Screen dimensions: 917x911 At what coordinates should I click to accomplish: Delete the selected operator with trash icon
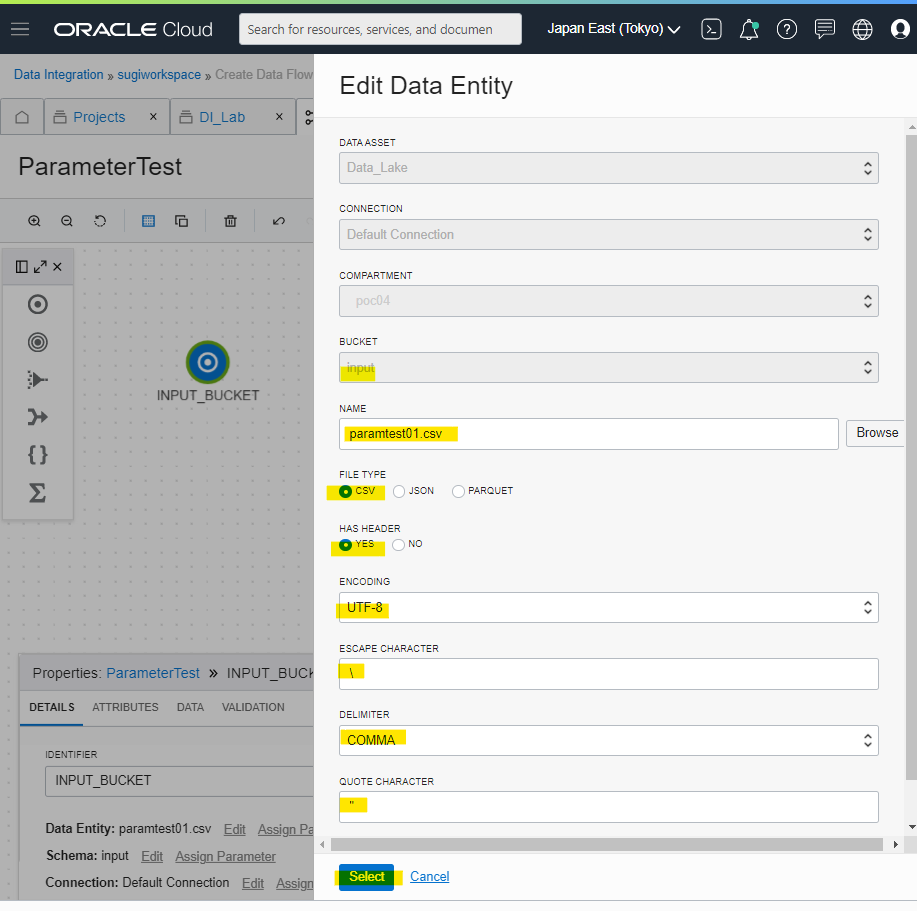[x=230, y=221]
